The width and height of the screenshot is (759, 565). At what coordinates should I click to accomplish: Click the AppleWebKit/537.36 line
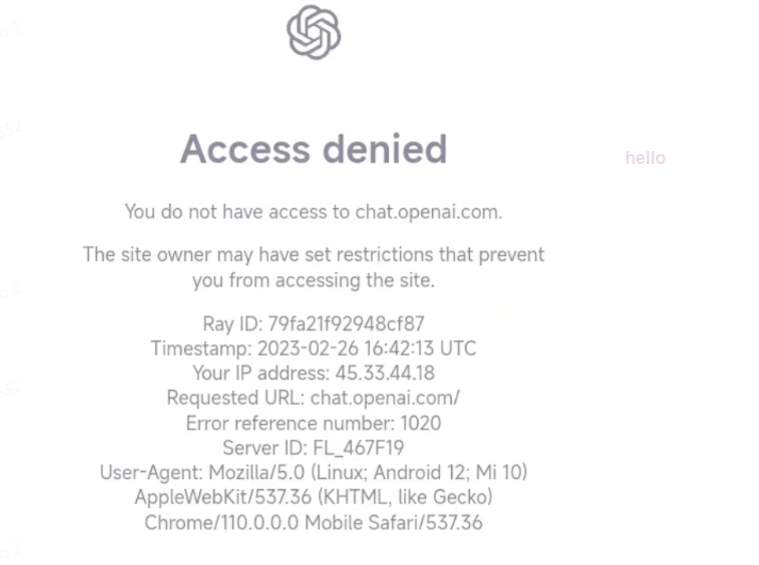click(x=313, y=497)
